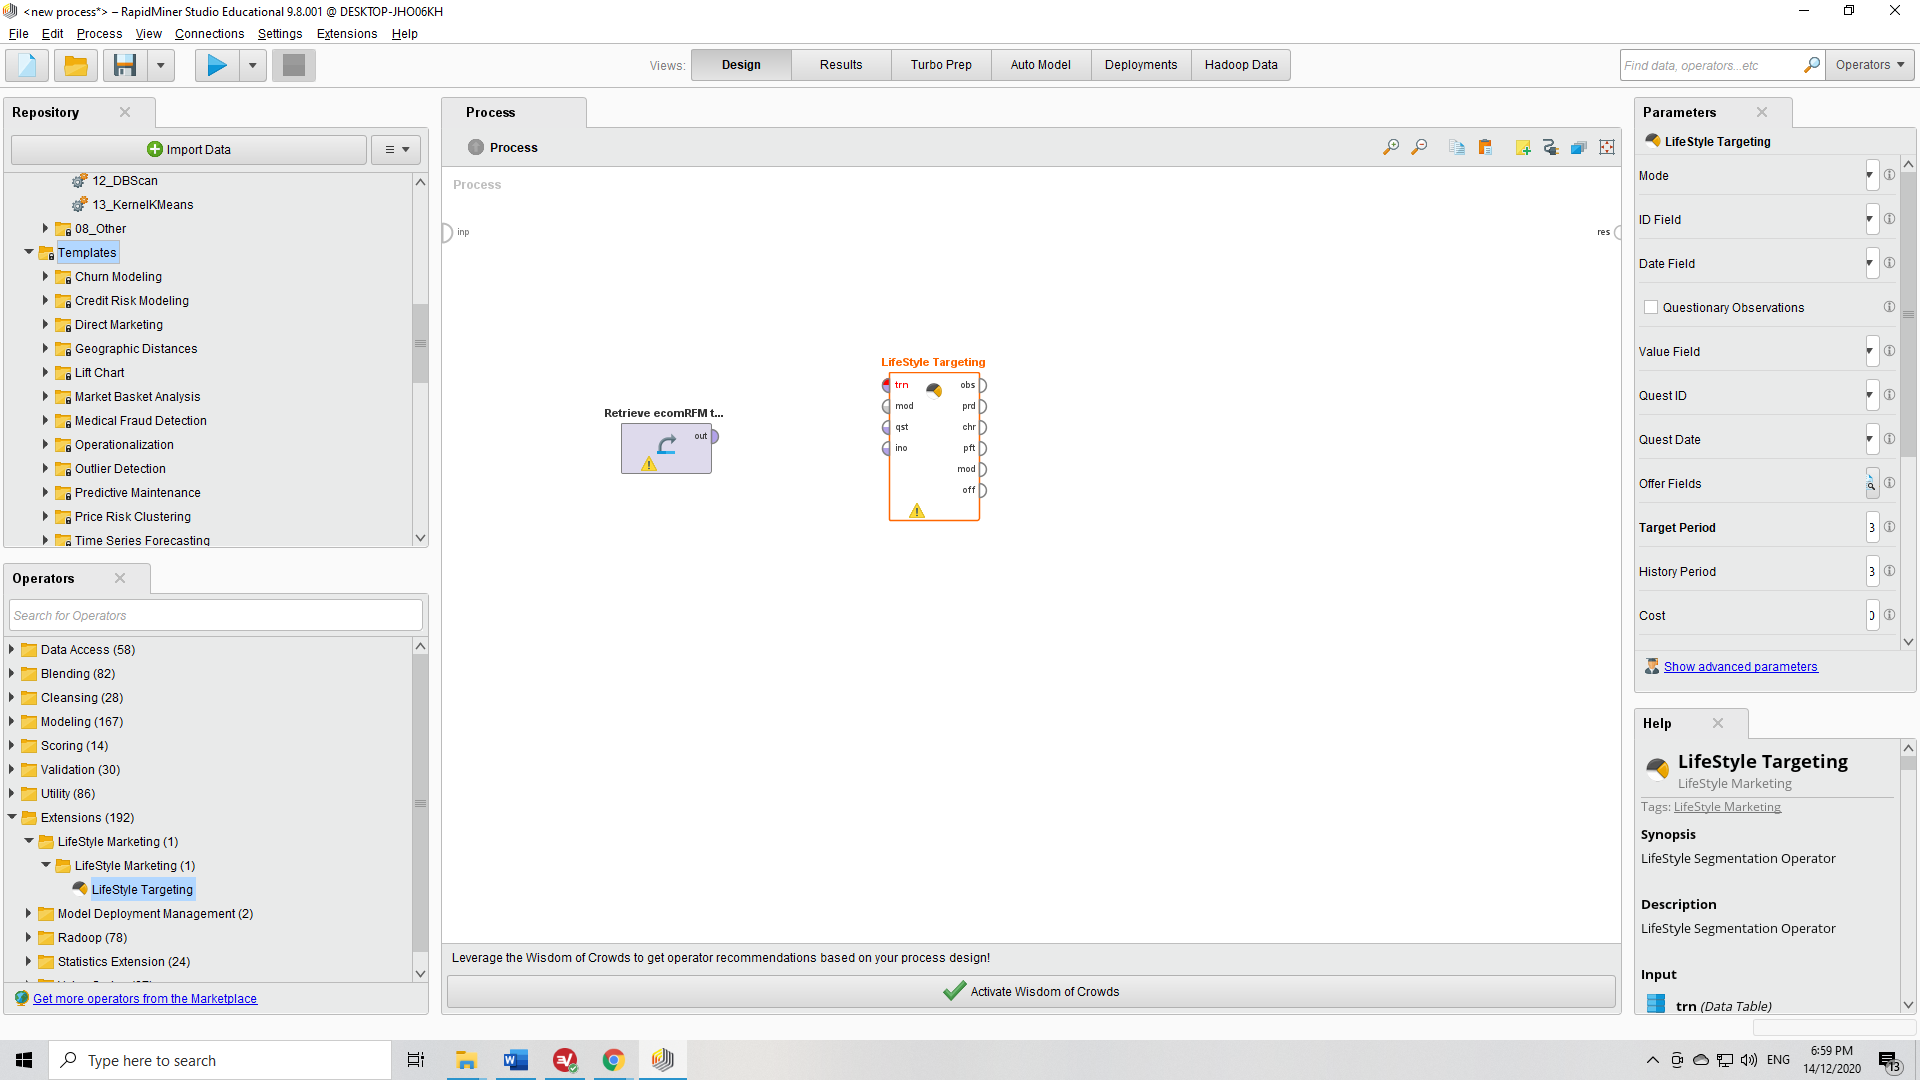The width and height of the screenshot is (1920, 1080).
Task: Switch to the Turbo Prep view
Action: tap(941, 65)
